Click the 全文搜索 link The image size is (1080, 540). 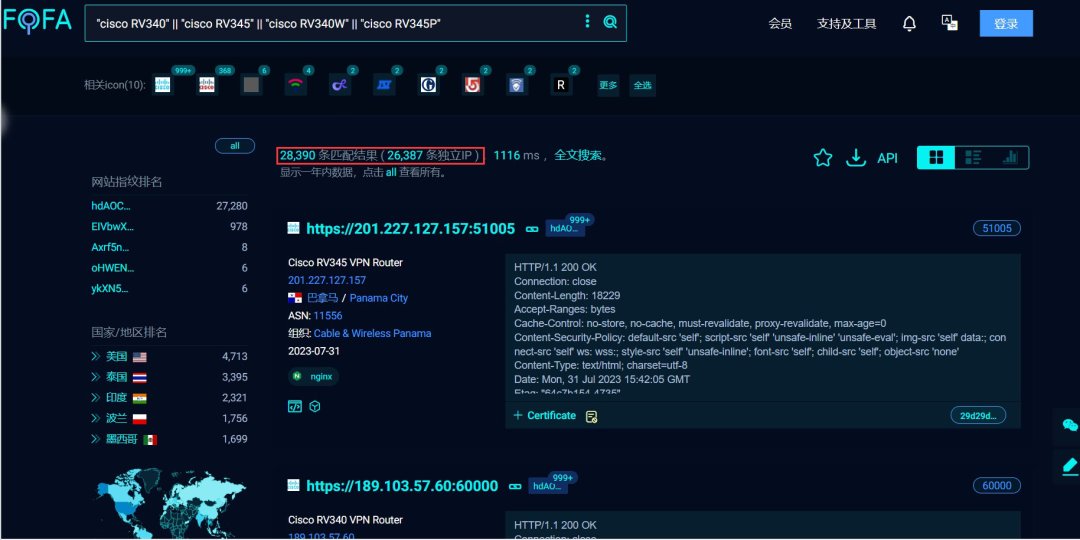pyautogui.click(x=579, y=156)
